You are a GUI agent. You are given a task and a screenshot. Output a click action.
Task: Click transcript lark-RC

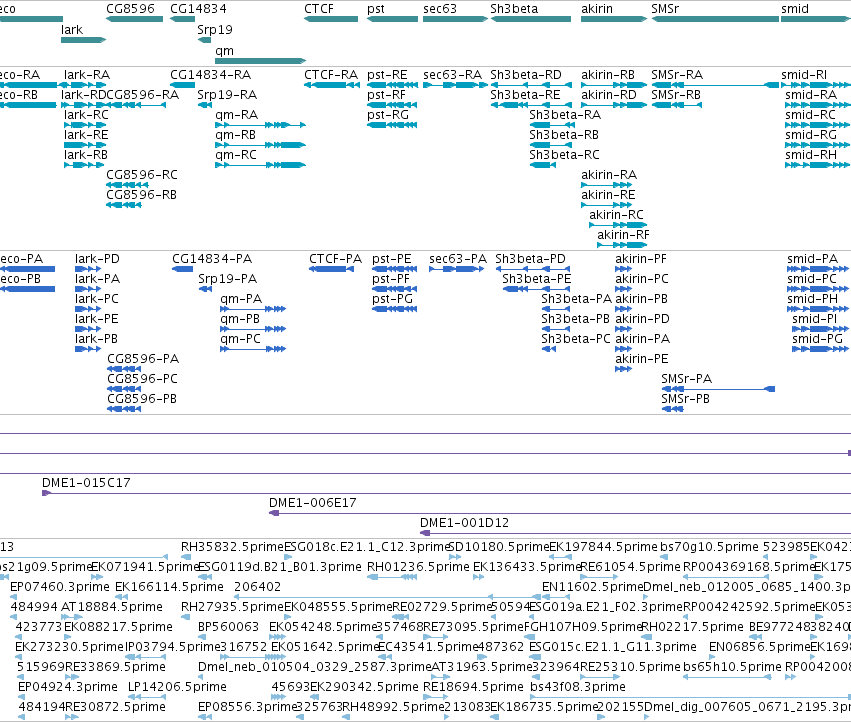(x=86, y=115)
